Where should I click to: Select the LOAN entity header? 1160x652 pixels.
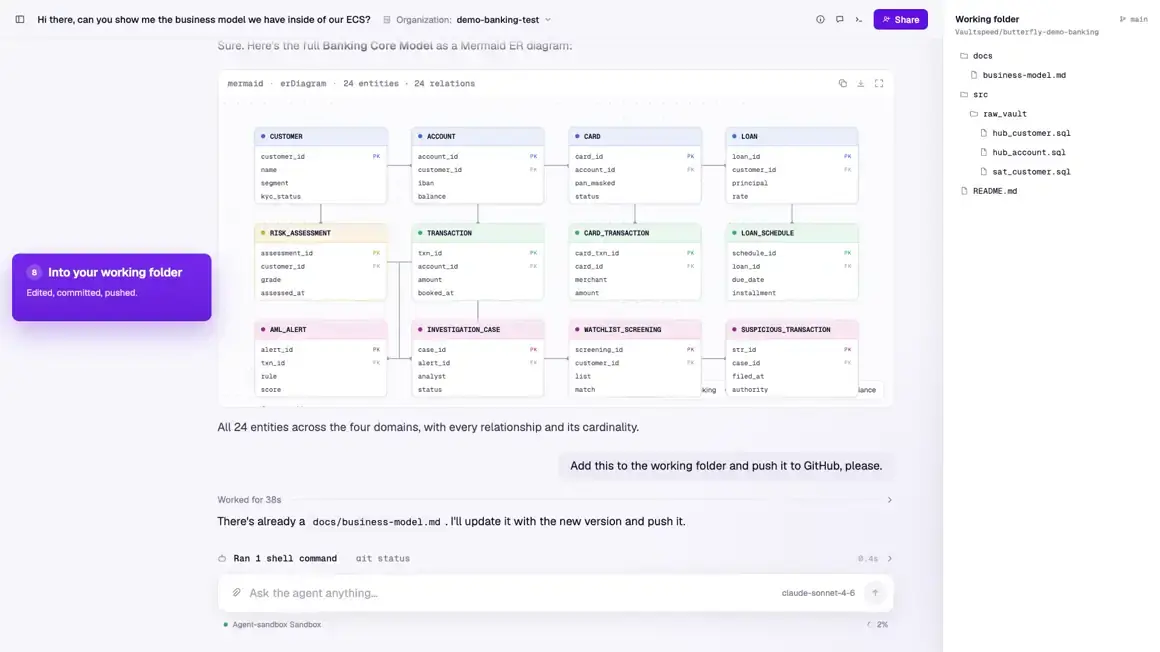(x=792, y=136)
